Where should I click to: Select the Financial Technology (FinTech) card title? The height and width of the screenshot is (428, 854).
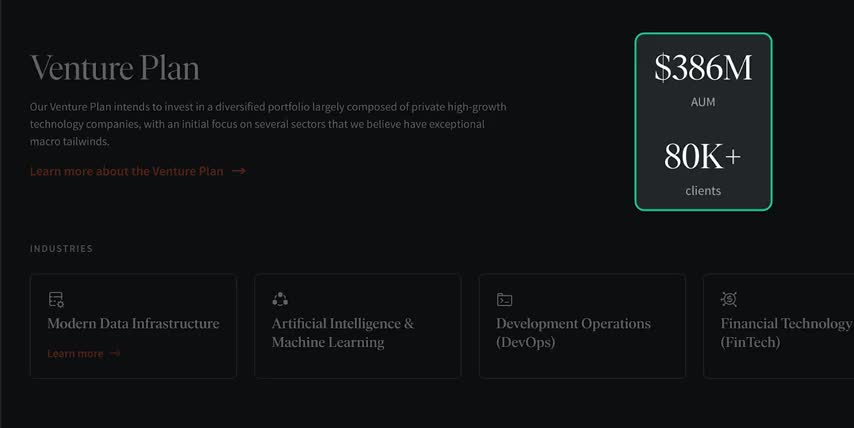coord(786,333)
